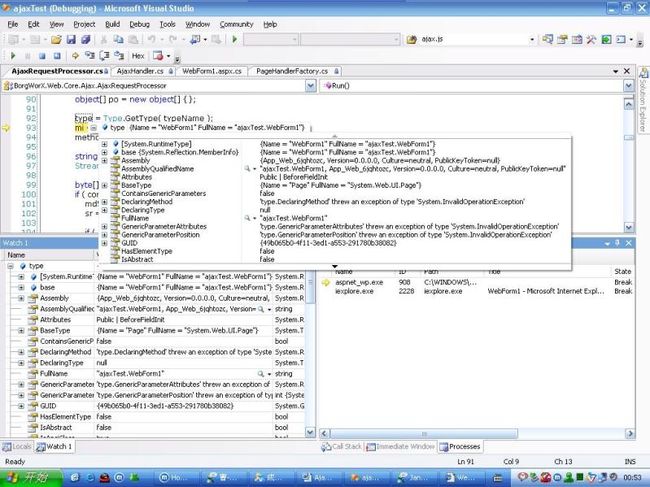The height and width of the screenshot is (487, 650).
Task: Click the Watch 1 vertical scrollbar down arrow
Action: 310,432
